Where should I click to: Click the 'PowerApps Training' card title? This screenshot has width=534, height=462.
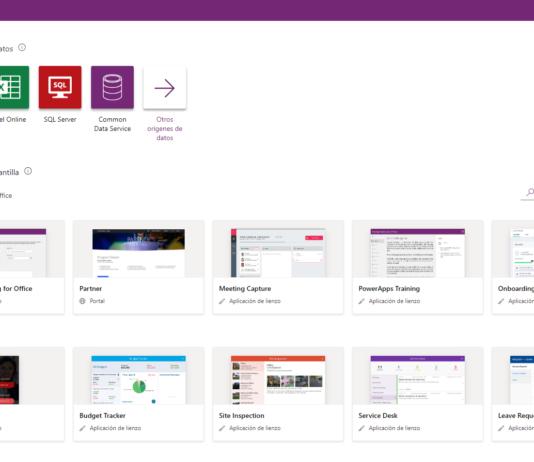click(389, 289)
